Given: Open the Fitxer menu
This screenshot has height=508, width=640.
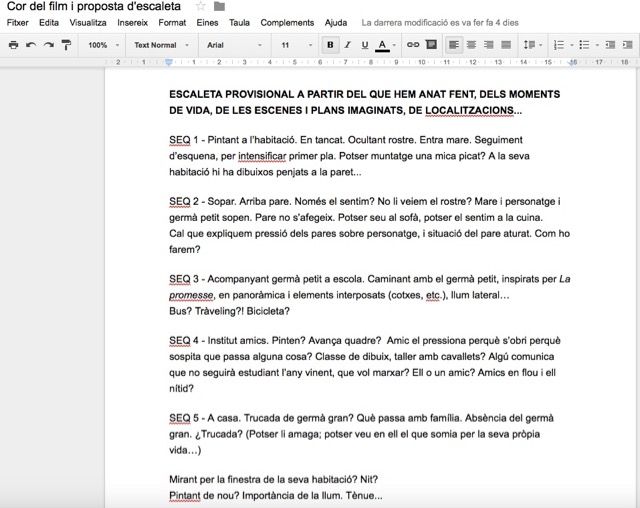Looking at the screenshot, I should click(18, 23).
